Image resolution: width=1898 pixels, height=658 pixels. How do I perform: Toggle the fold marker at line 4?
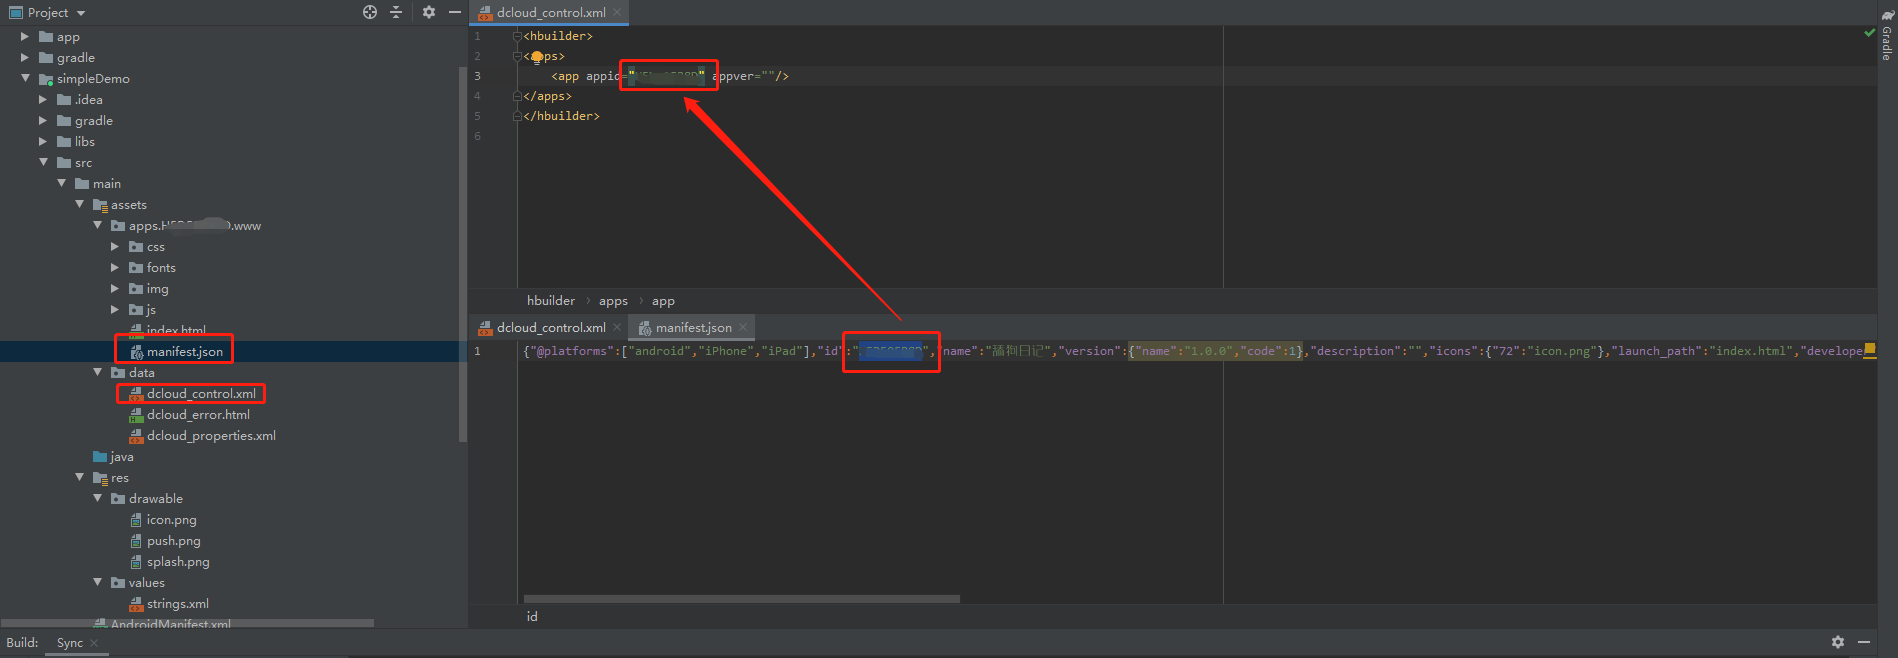(517, 96)
